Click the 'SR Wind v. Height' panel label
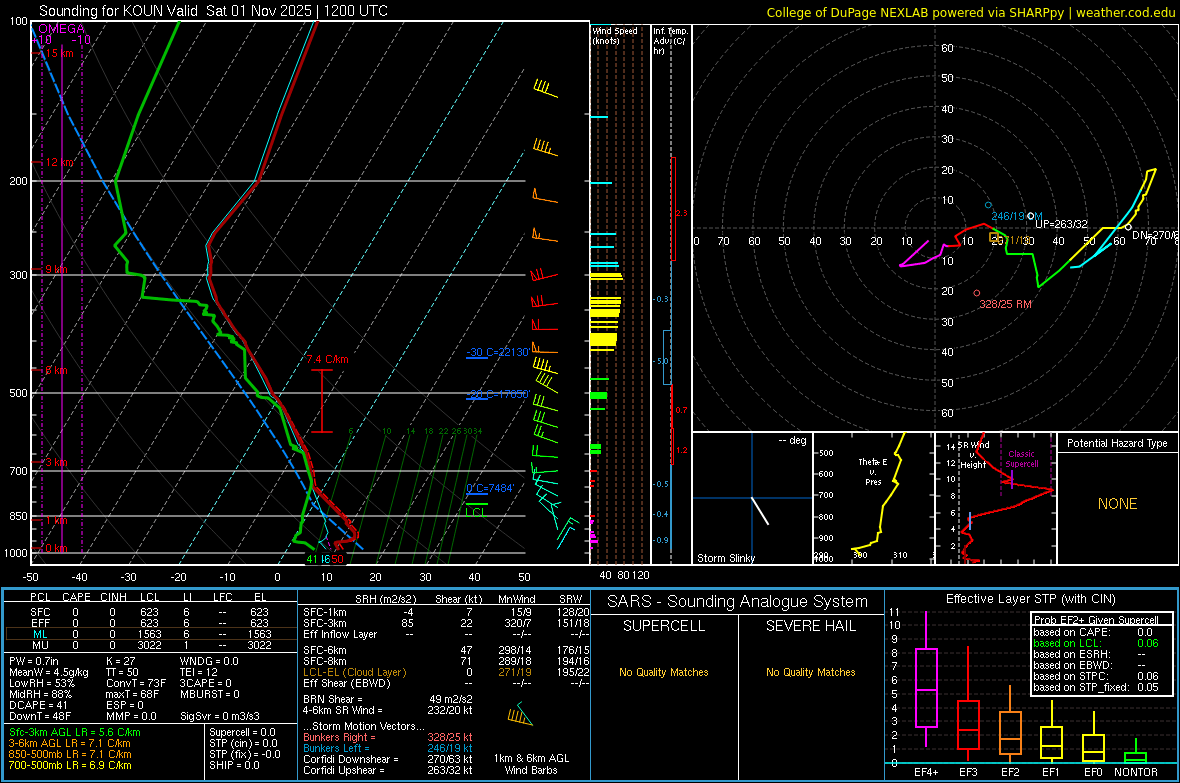1180x783 pixels. coord(974,455)
